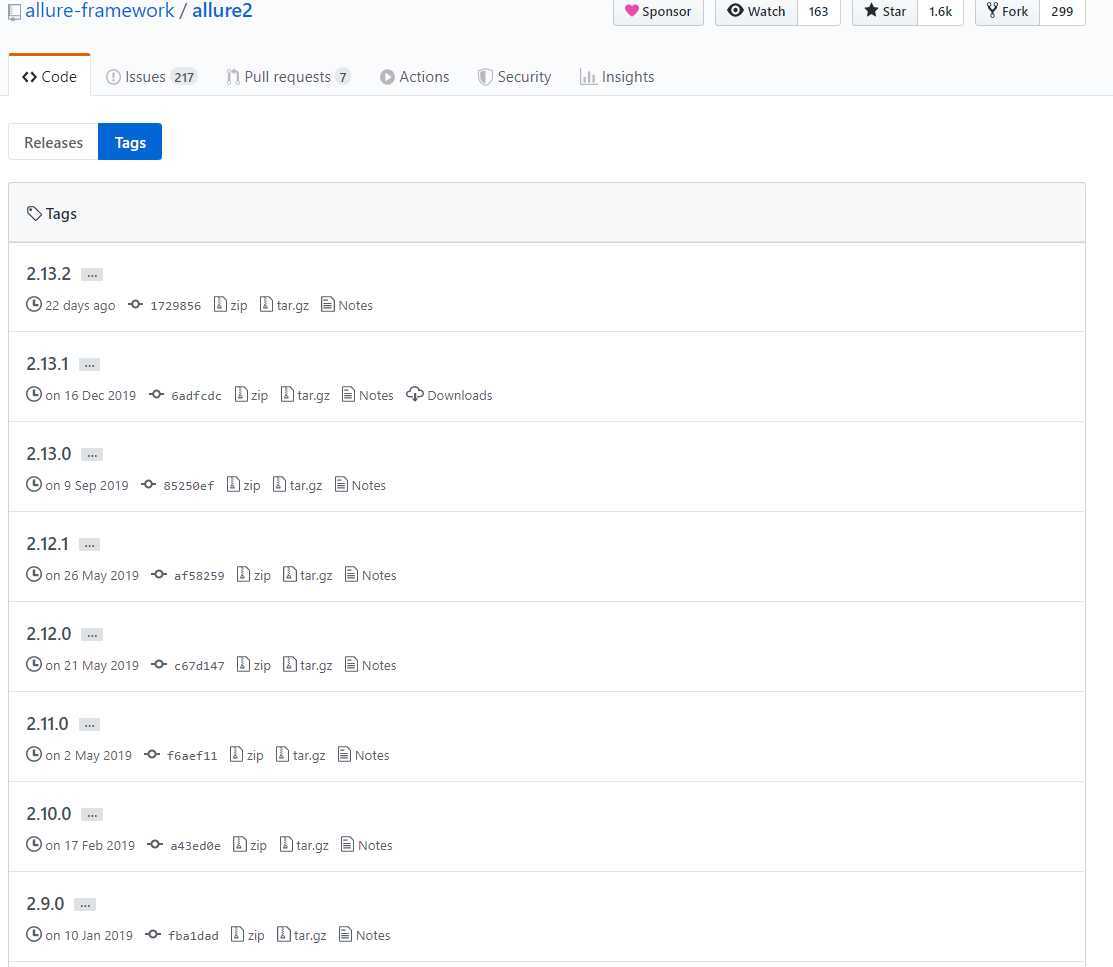Viewport: 1113px width, 967px height.
Task: Open Downloads for tag 2.13.1
Action: pyautogui.click(x=449, y=395)
